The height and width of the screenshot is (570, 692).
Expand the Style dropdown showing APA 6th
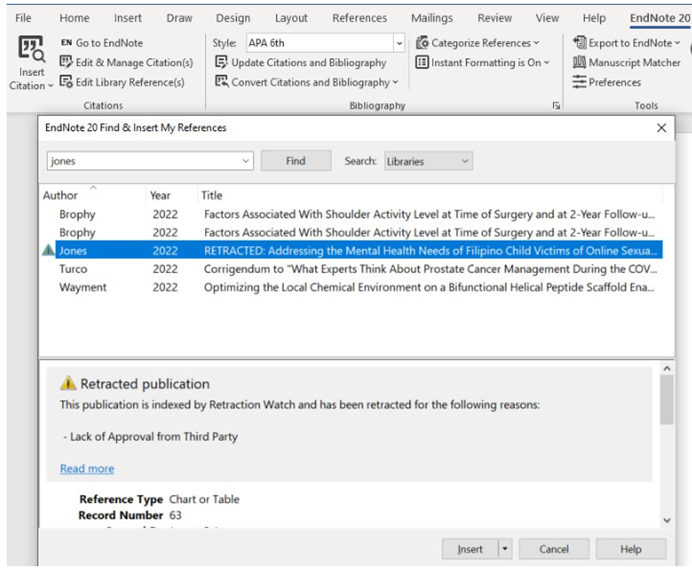[x=399, y=43]
